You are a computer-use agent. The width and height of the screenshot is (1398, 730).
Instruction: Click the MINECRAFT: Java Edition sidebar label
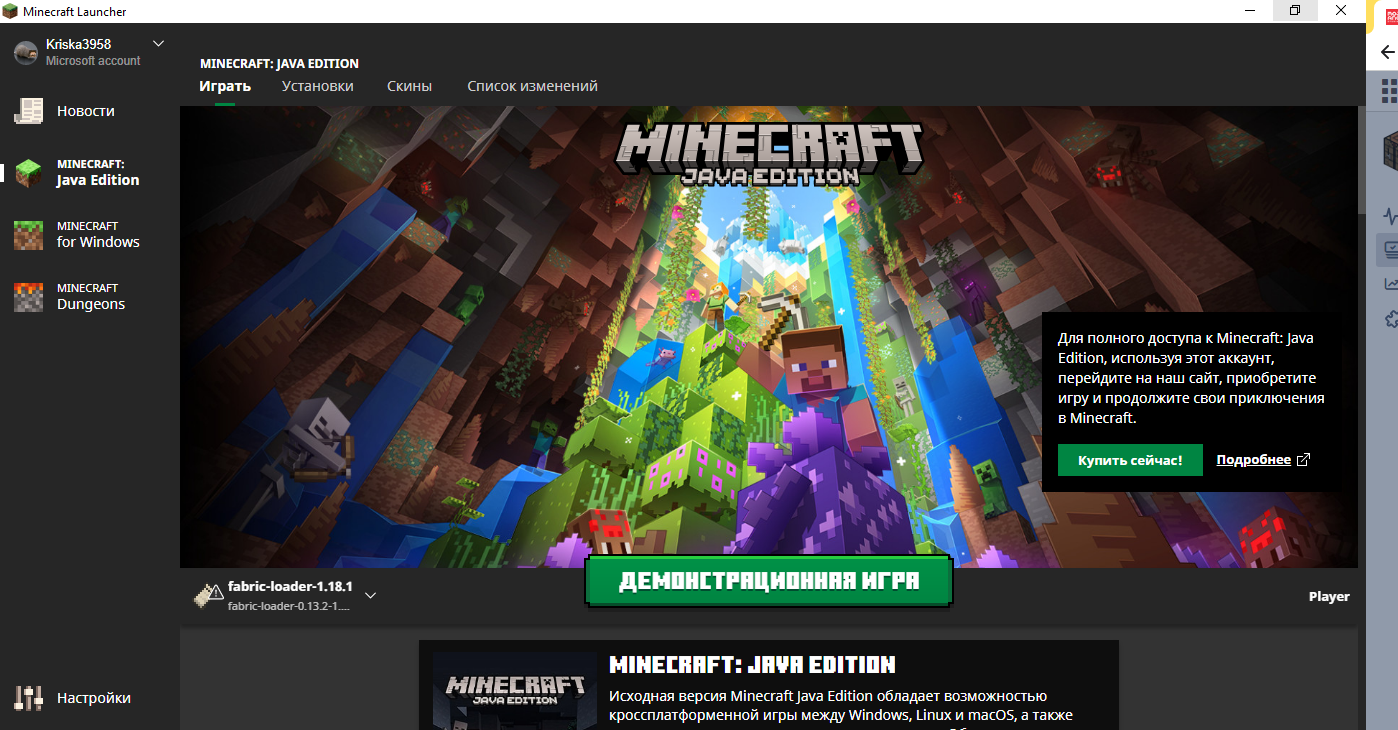point(98,172)
